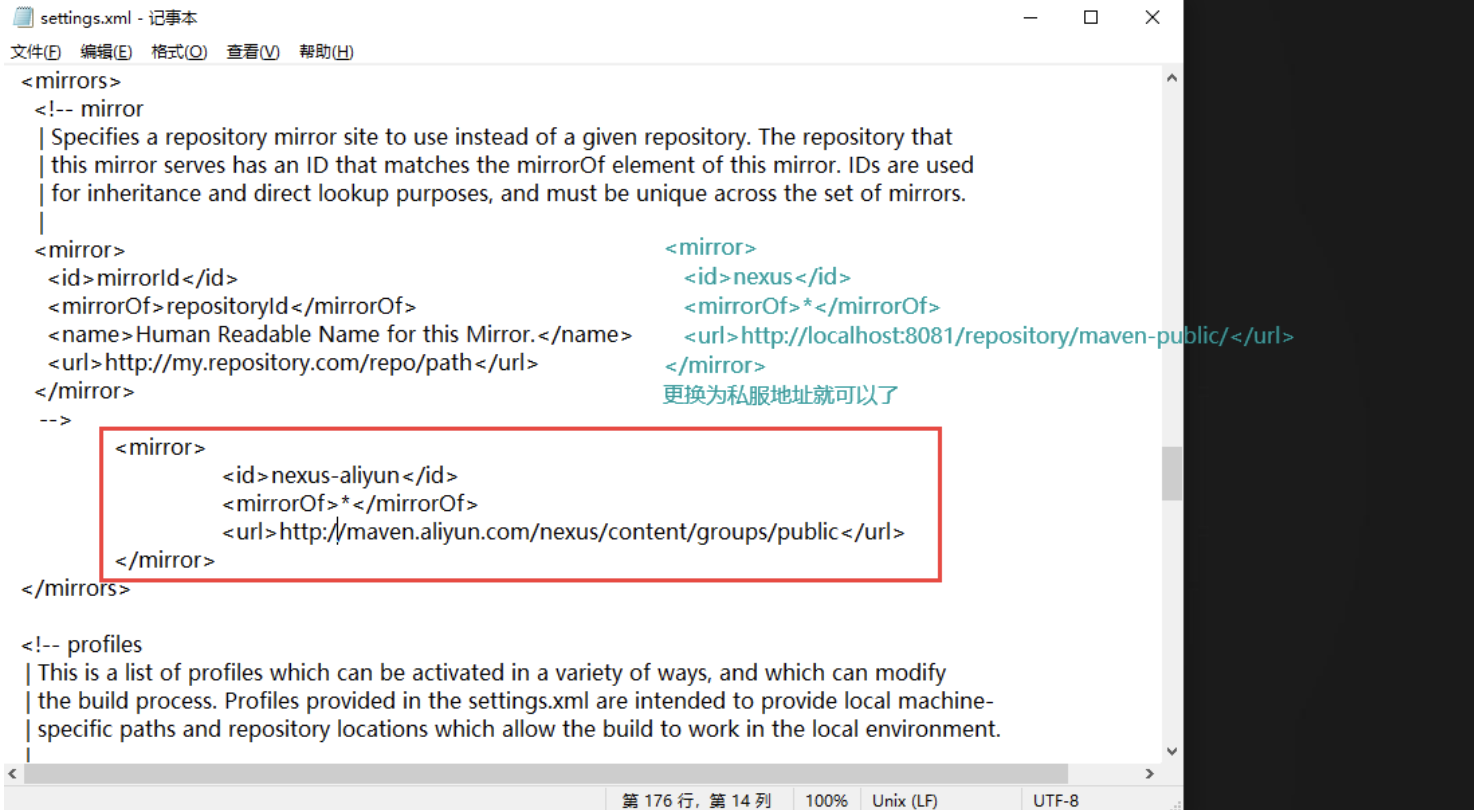Click the horizontal scrollbar thumb
1474x810 pixels.
(x=547, y=773)
